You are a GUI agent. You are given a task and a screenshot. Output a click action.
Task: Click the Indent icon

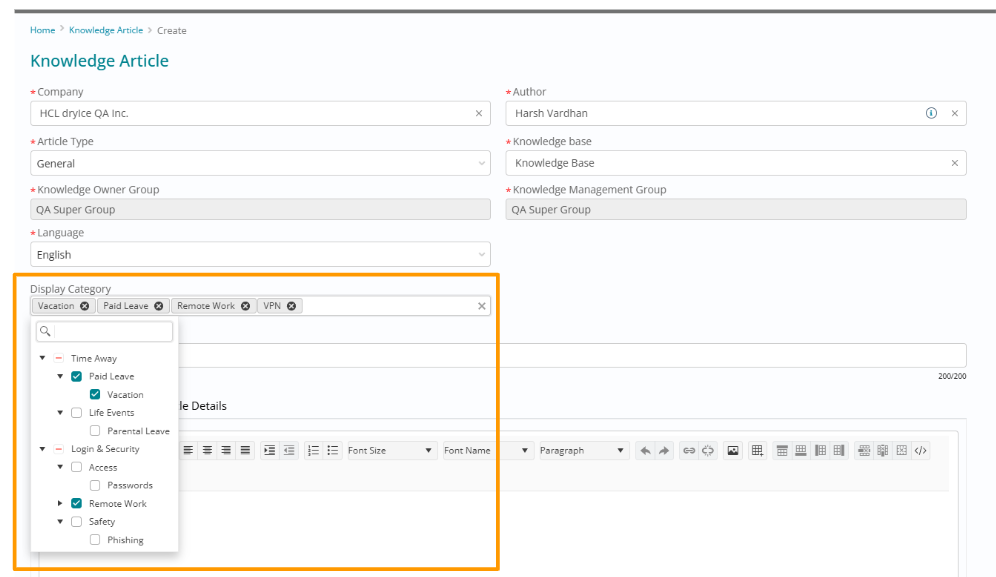pos(269,451)
